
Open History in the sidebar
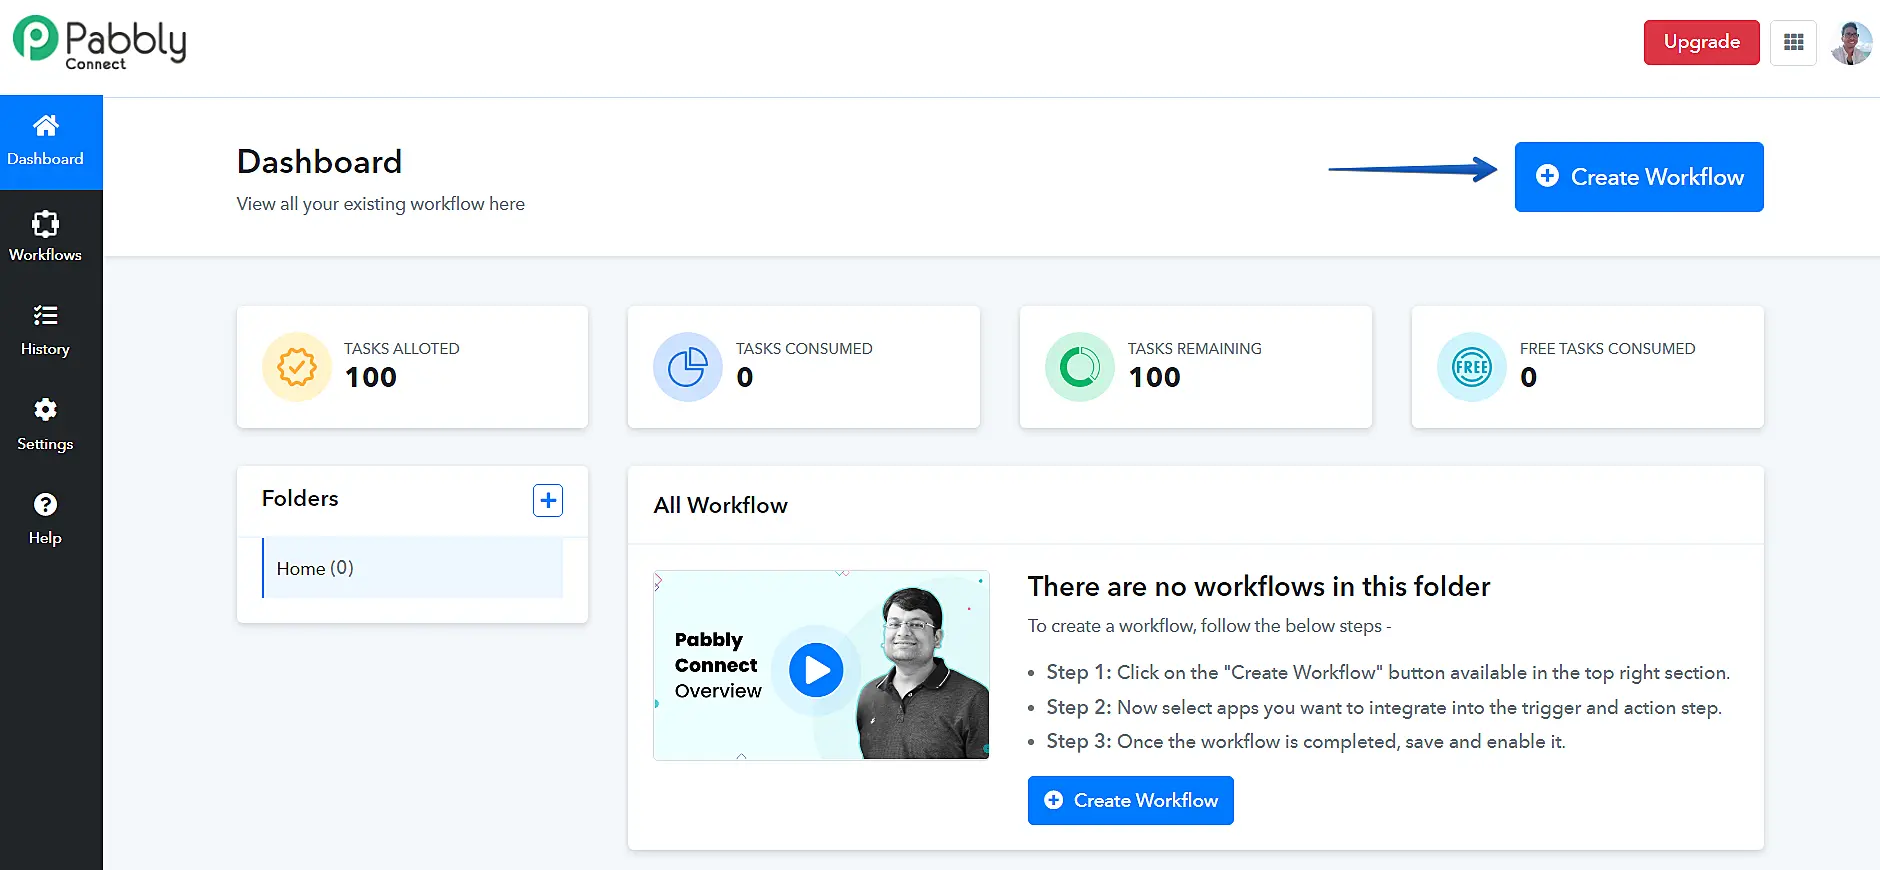pos(46,330)
